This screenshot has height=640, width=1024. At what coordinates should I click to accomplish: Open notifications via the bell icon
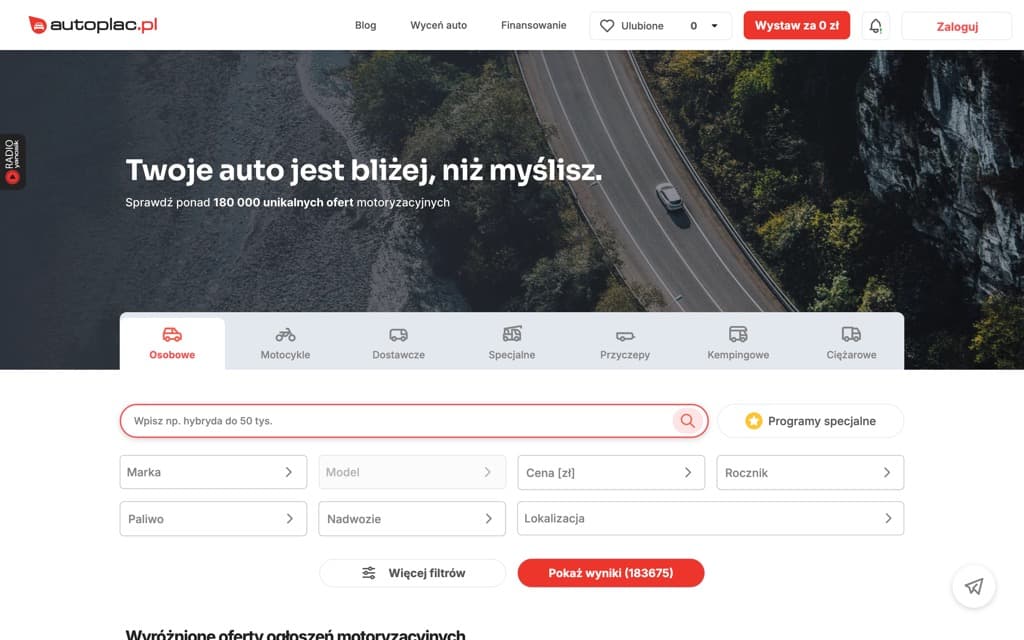tap(875, 25)
